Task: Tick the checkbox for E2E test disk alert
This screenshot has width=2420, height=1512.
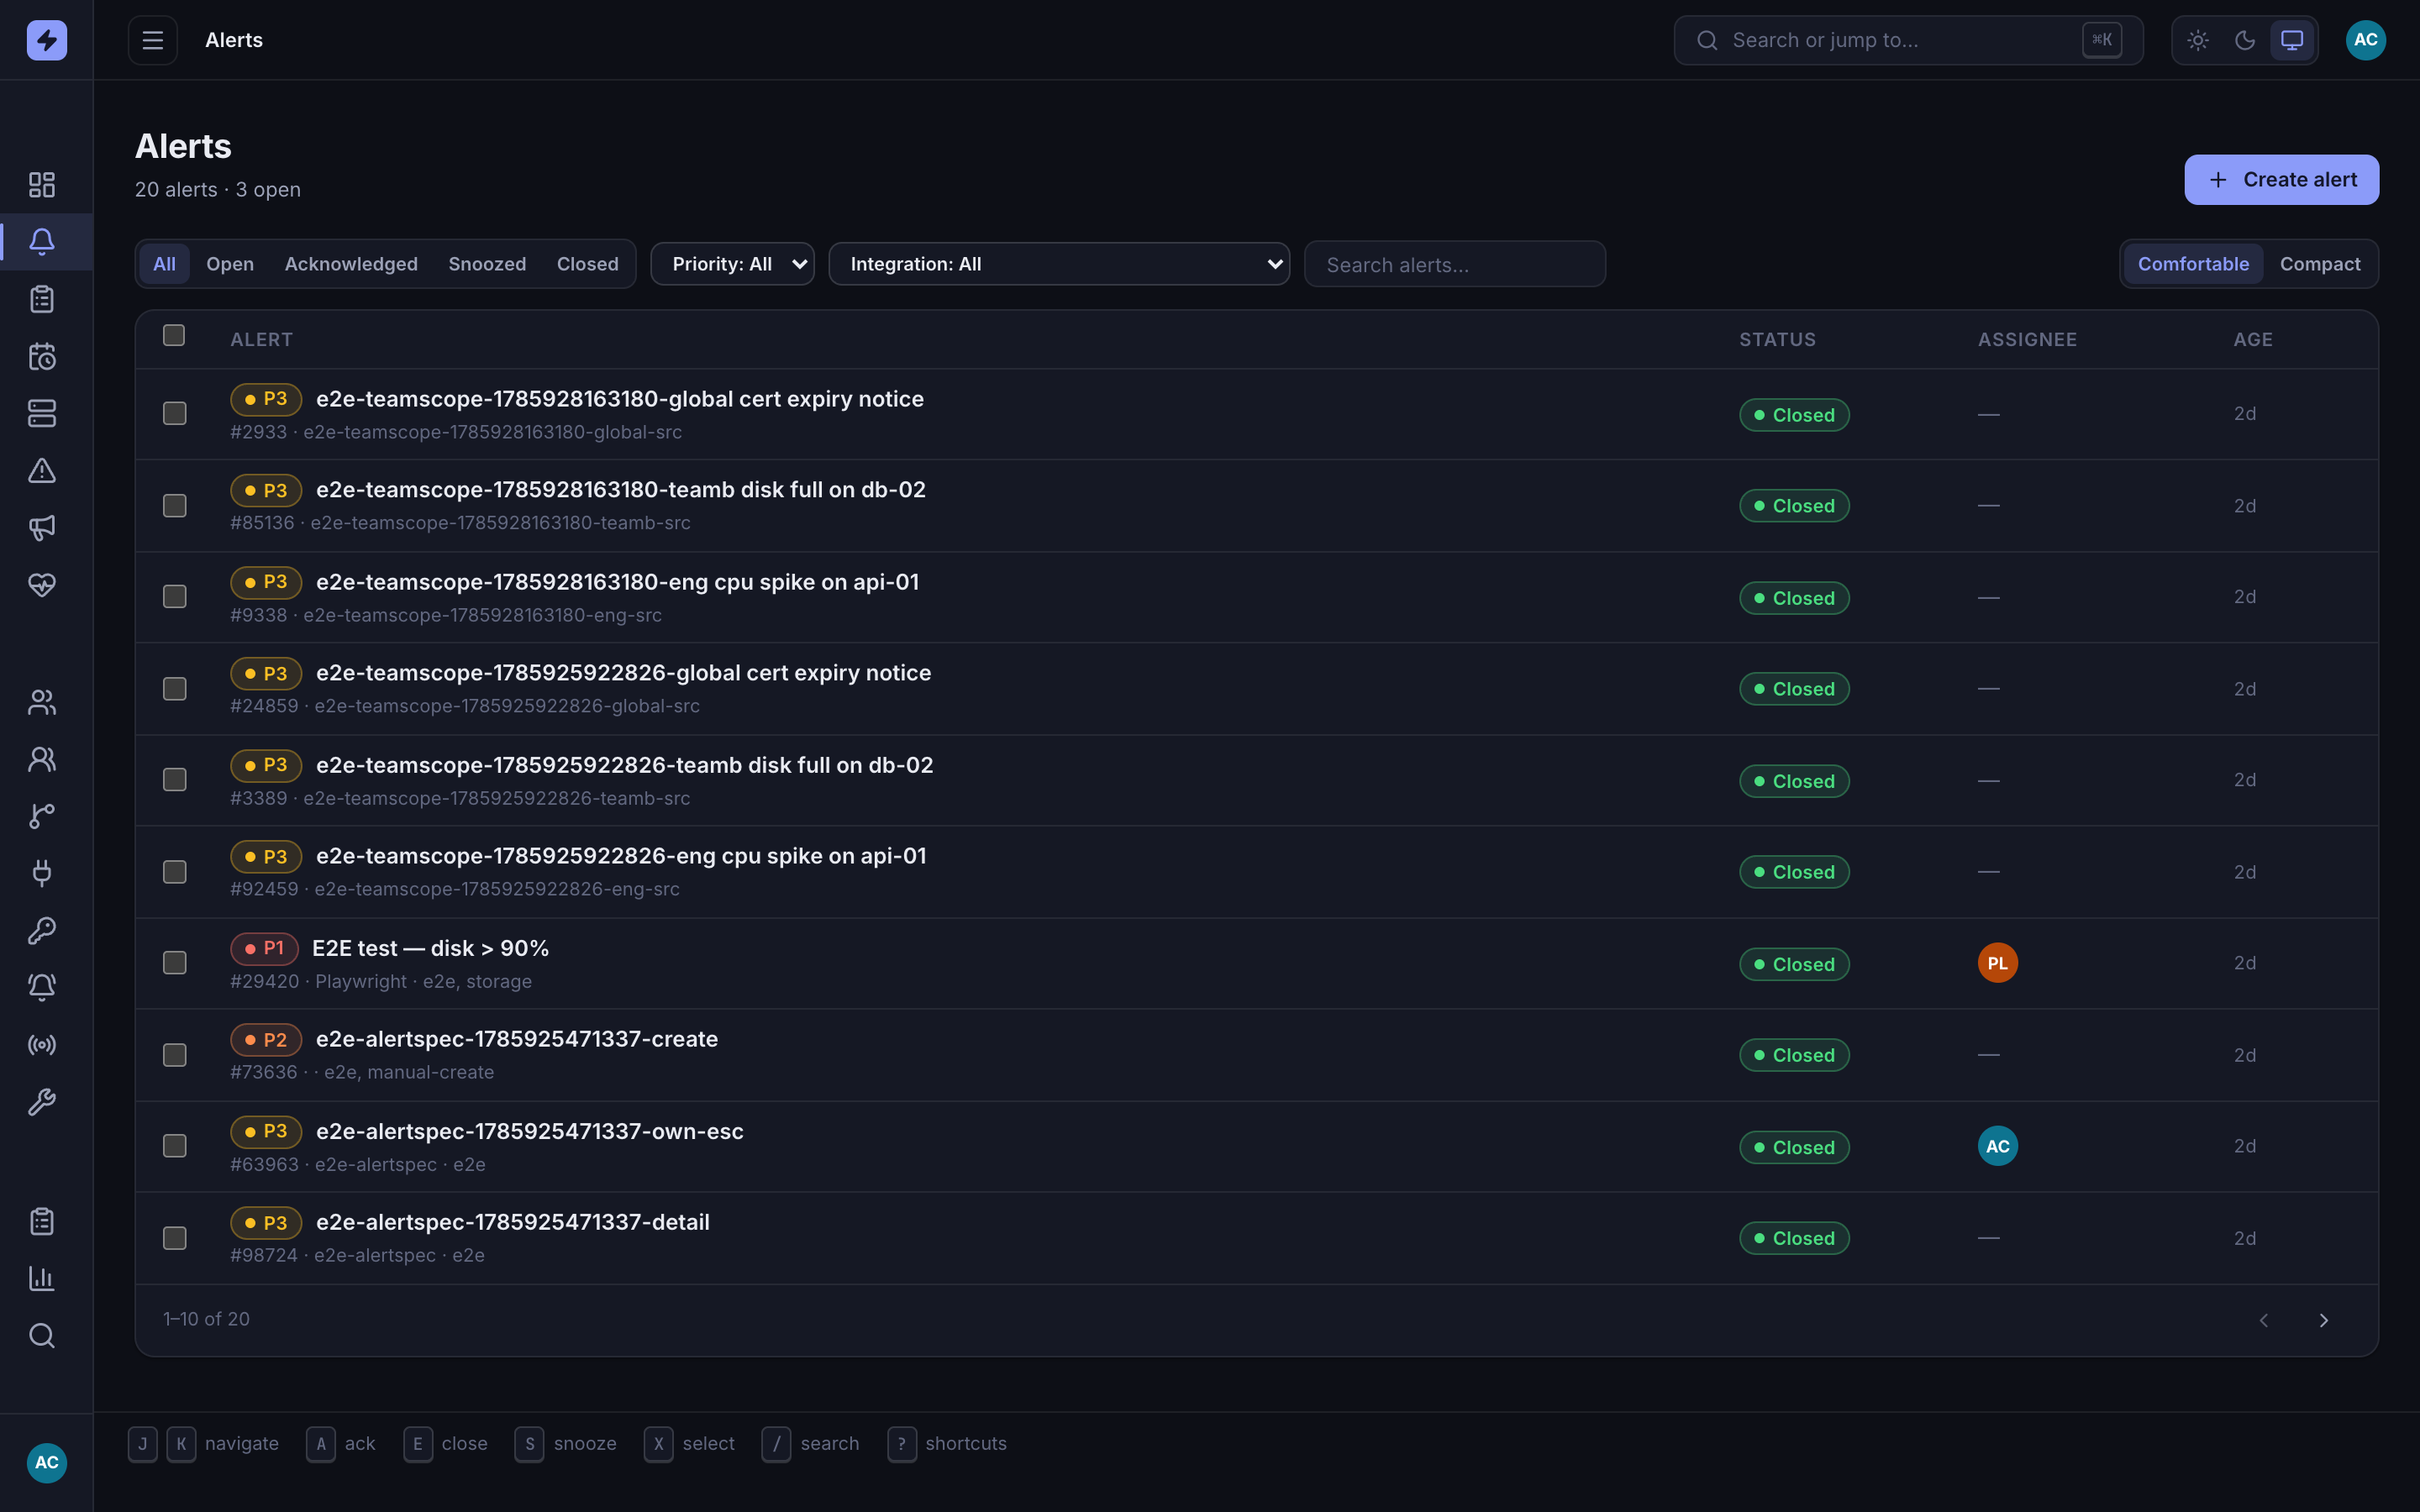Action: [x=175, y=962]
